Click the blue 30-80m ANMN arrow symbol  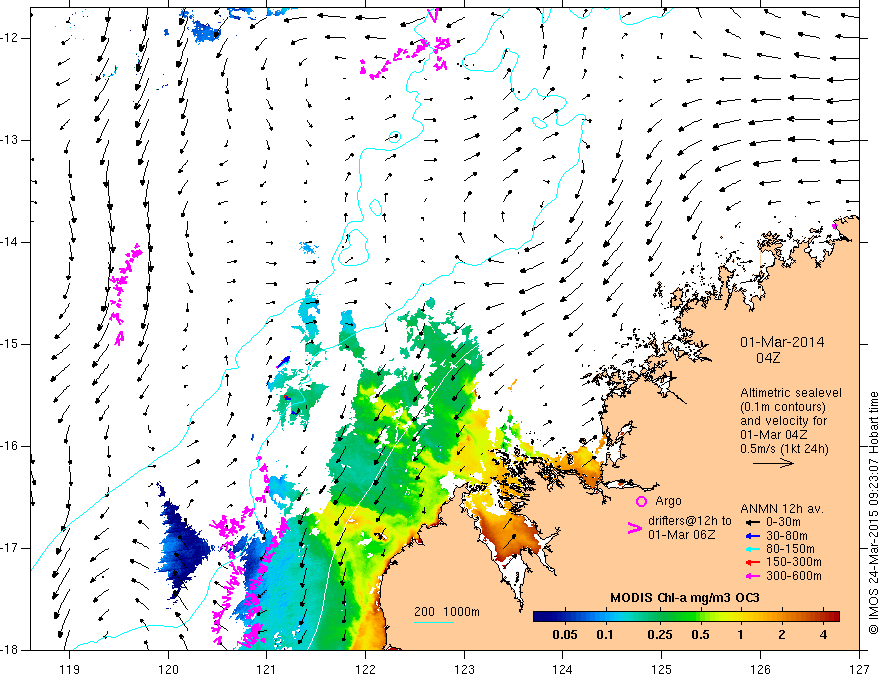coord(753,535)
